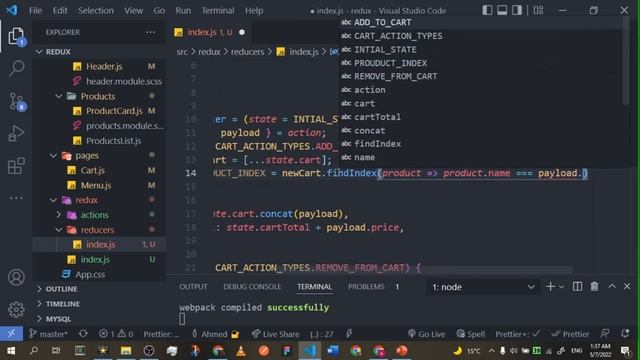Switch to the PROBLEMS tab
The width and height of the screenshot is (640, 360).
[366, 287]
